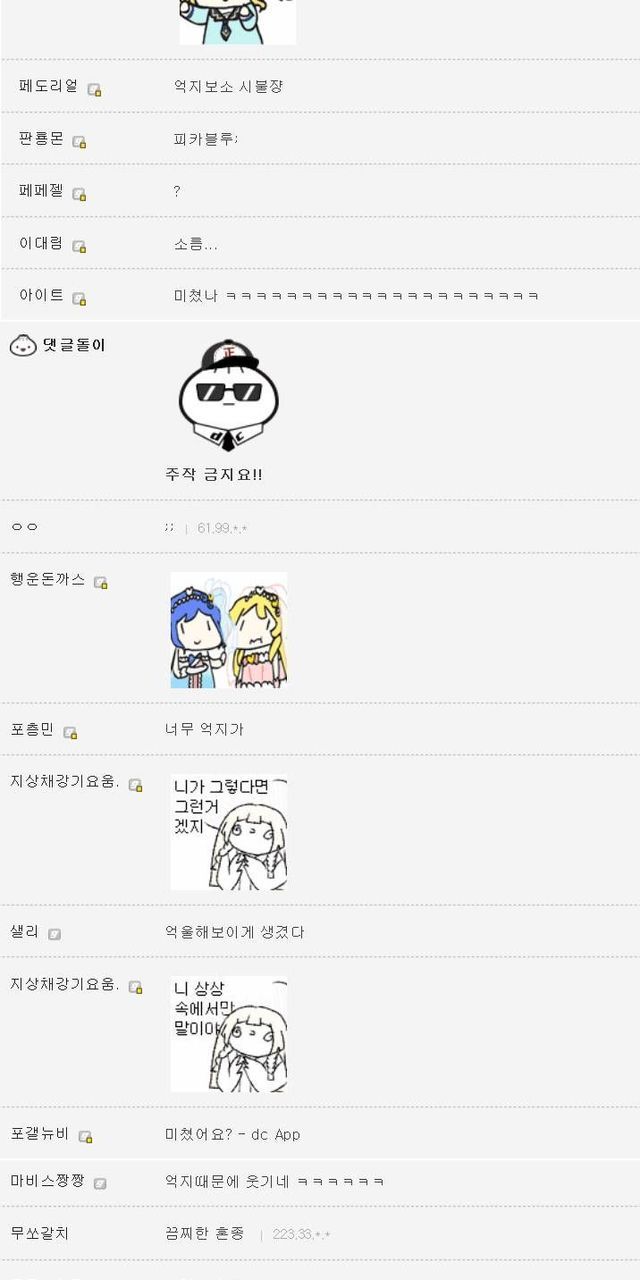Viewport: 640px width, 1280px height.
Task: Click the '니 상상 속에서만 말이야' sticker image
Action: [229, 1034]
